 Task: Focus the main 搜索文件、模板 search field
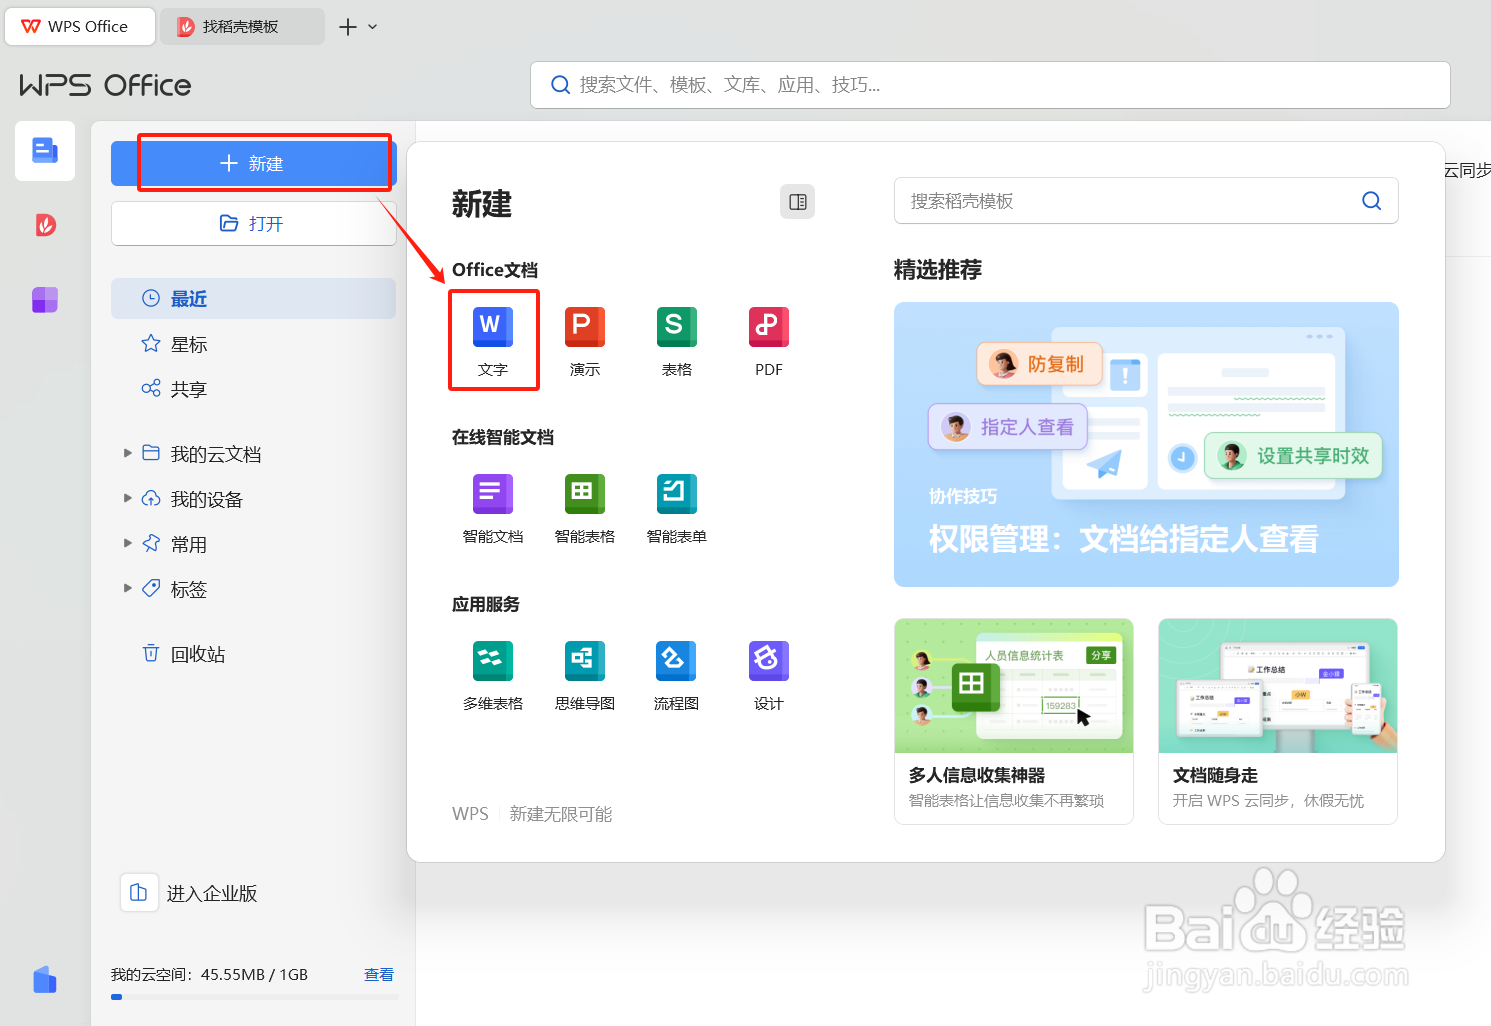pos(990,85)
